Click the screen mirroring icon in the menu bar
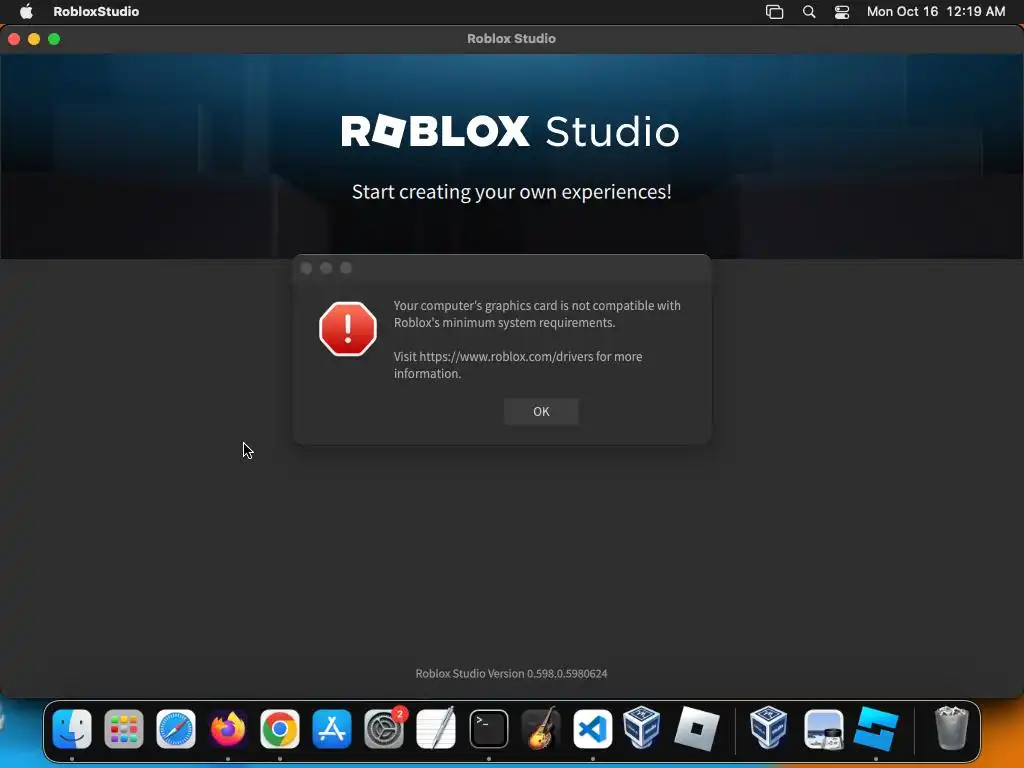This screenshot has height=768, width=1024. point(775,12)
